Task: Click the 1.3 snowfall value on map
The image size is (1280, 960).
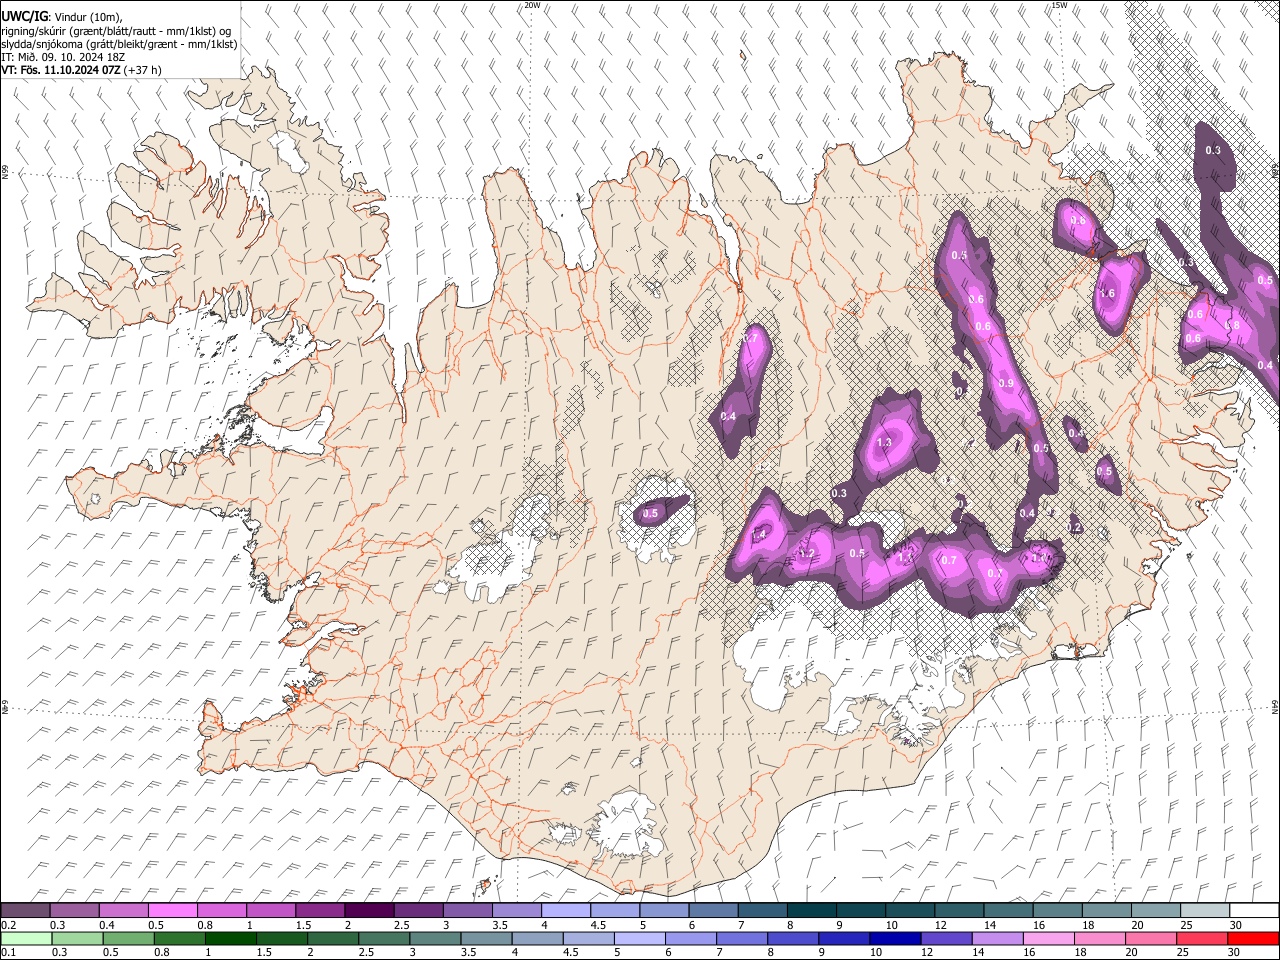Action: pos(884,443)
